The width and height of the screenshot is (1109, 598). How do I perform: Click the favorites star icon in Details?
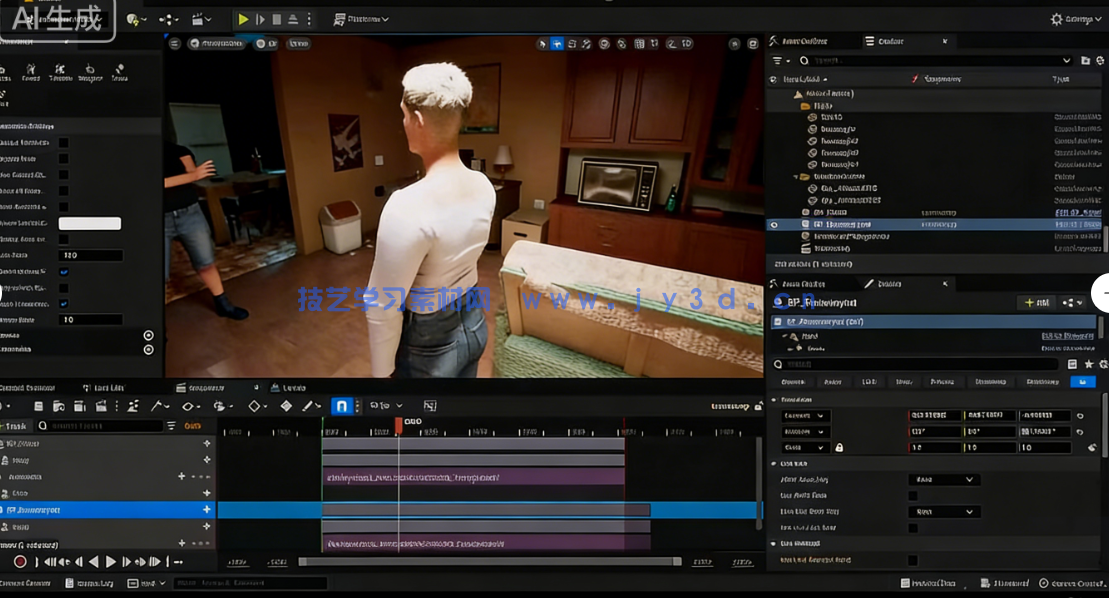[1089, 365]
